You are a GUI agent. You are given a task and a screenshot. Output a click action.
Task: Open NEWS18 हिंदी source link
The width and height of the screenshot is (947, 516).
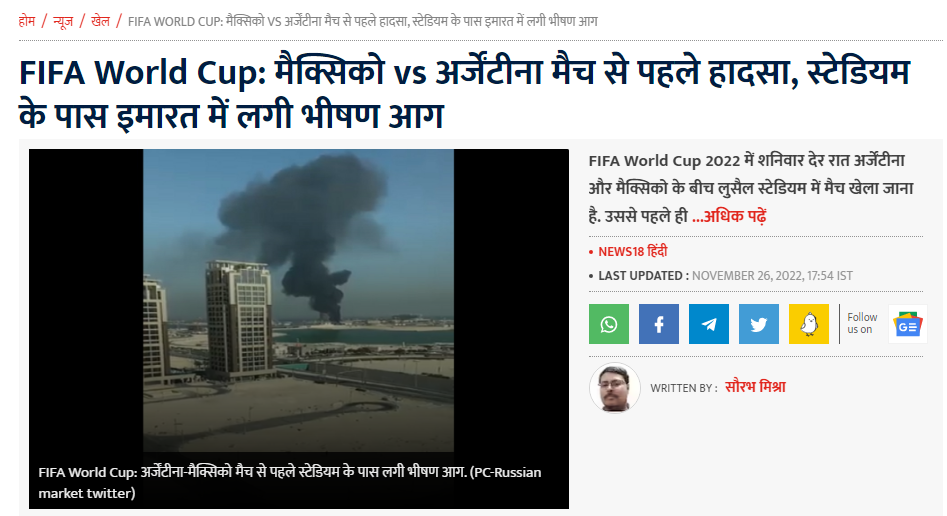(x=632, y=251)
